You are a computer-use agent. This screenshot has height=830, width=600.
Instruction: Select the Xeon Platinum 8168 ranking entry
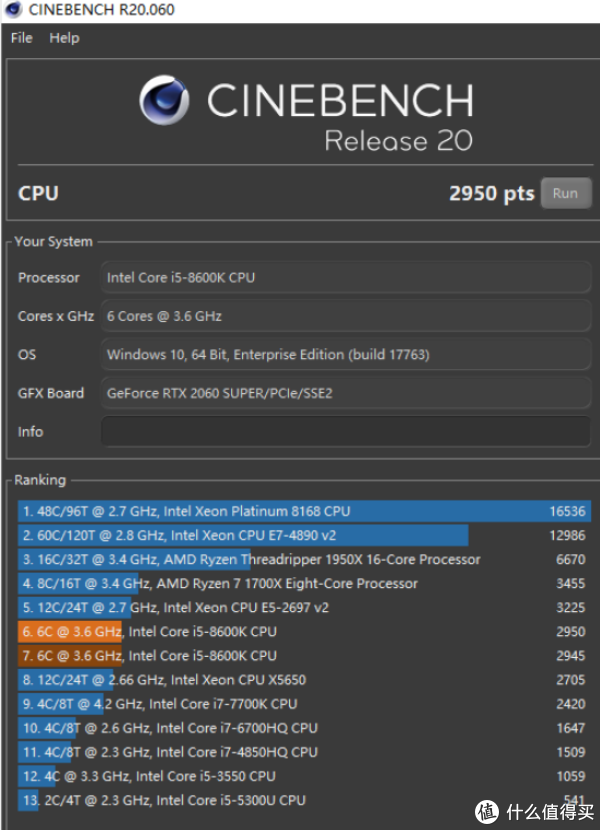305,511
